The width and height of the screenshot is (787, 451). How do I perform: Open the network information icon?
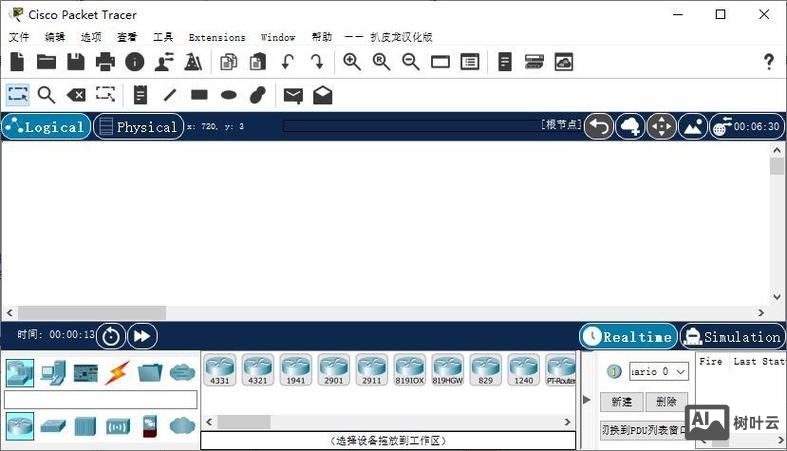135,62
